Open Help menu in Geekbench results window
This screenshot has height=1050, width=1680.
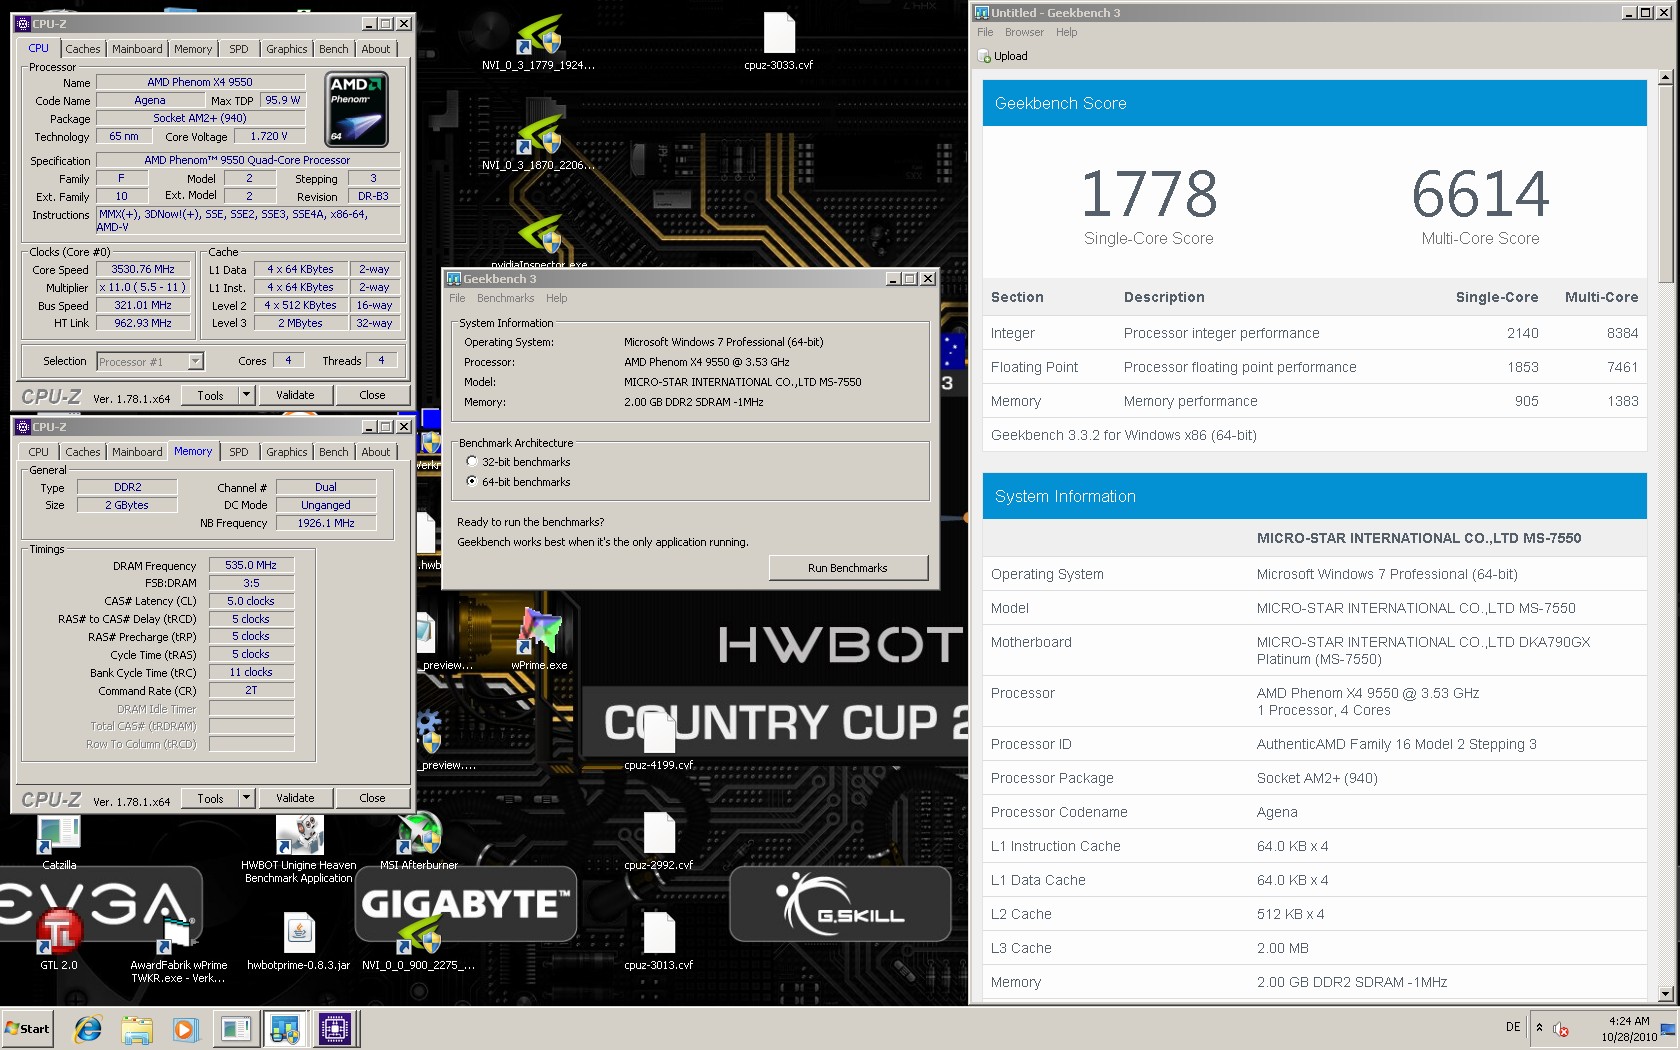[1067, 32]
